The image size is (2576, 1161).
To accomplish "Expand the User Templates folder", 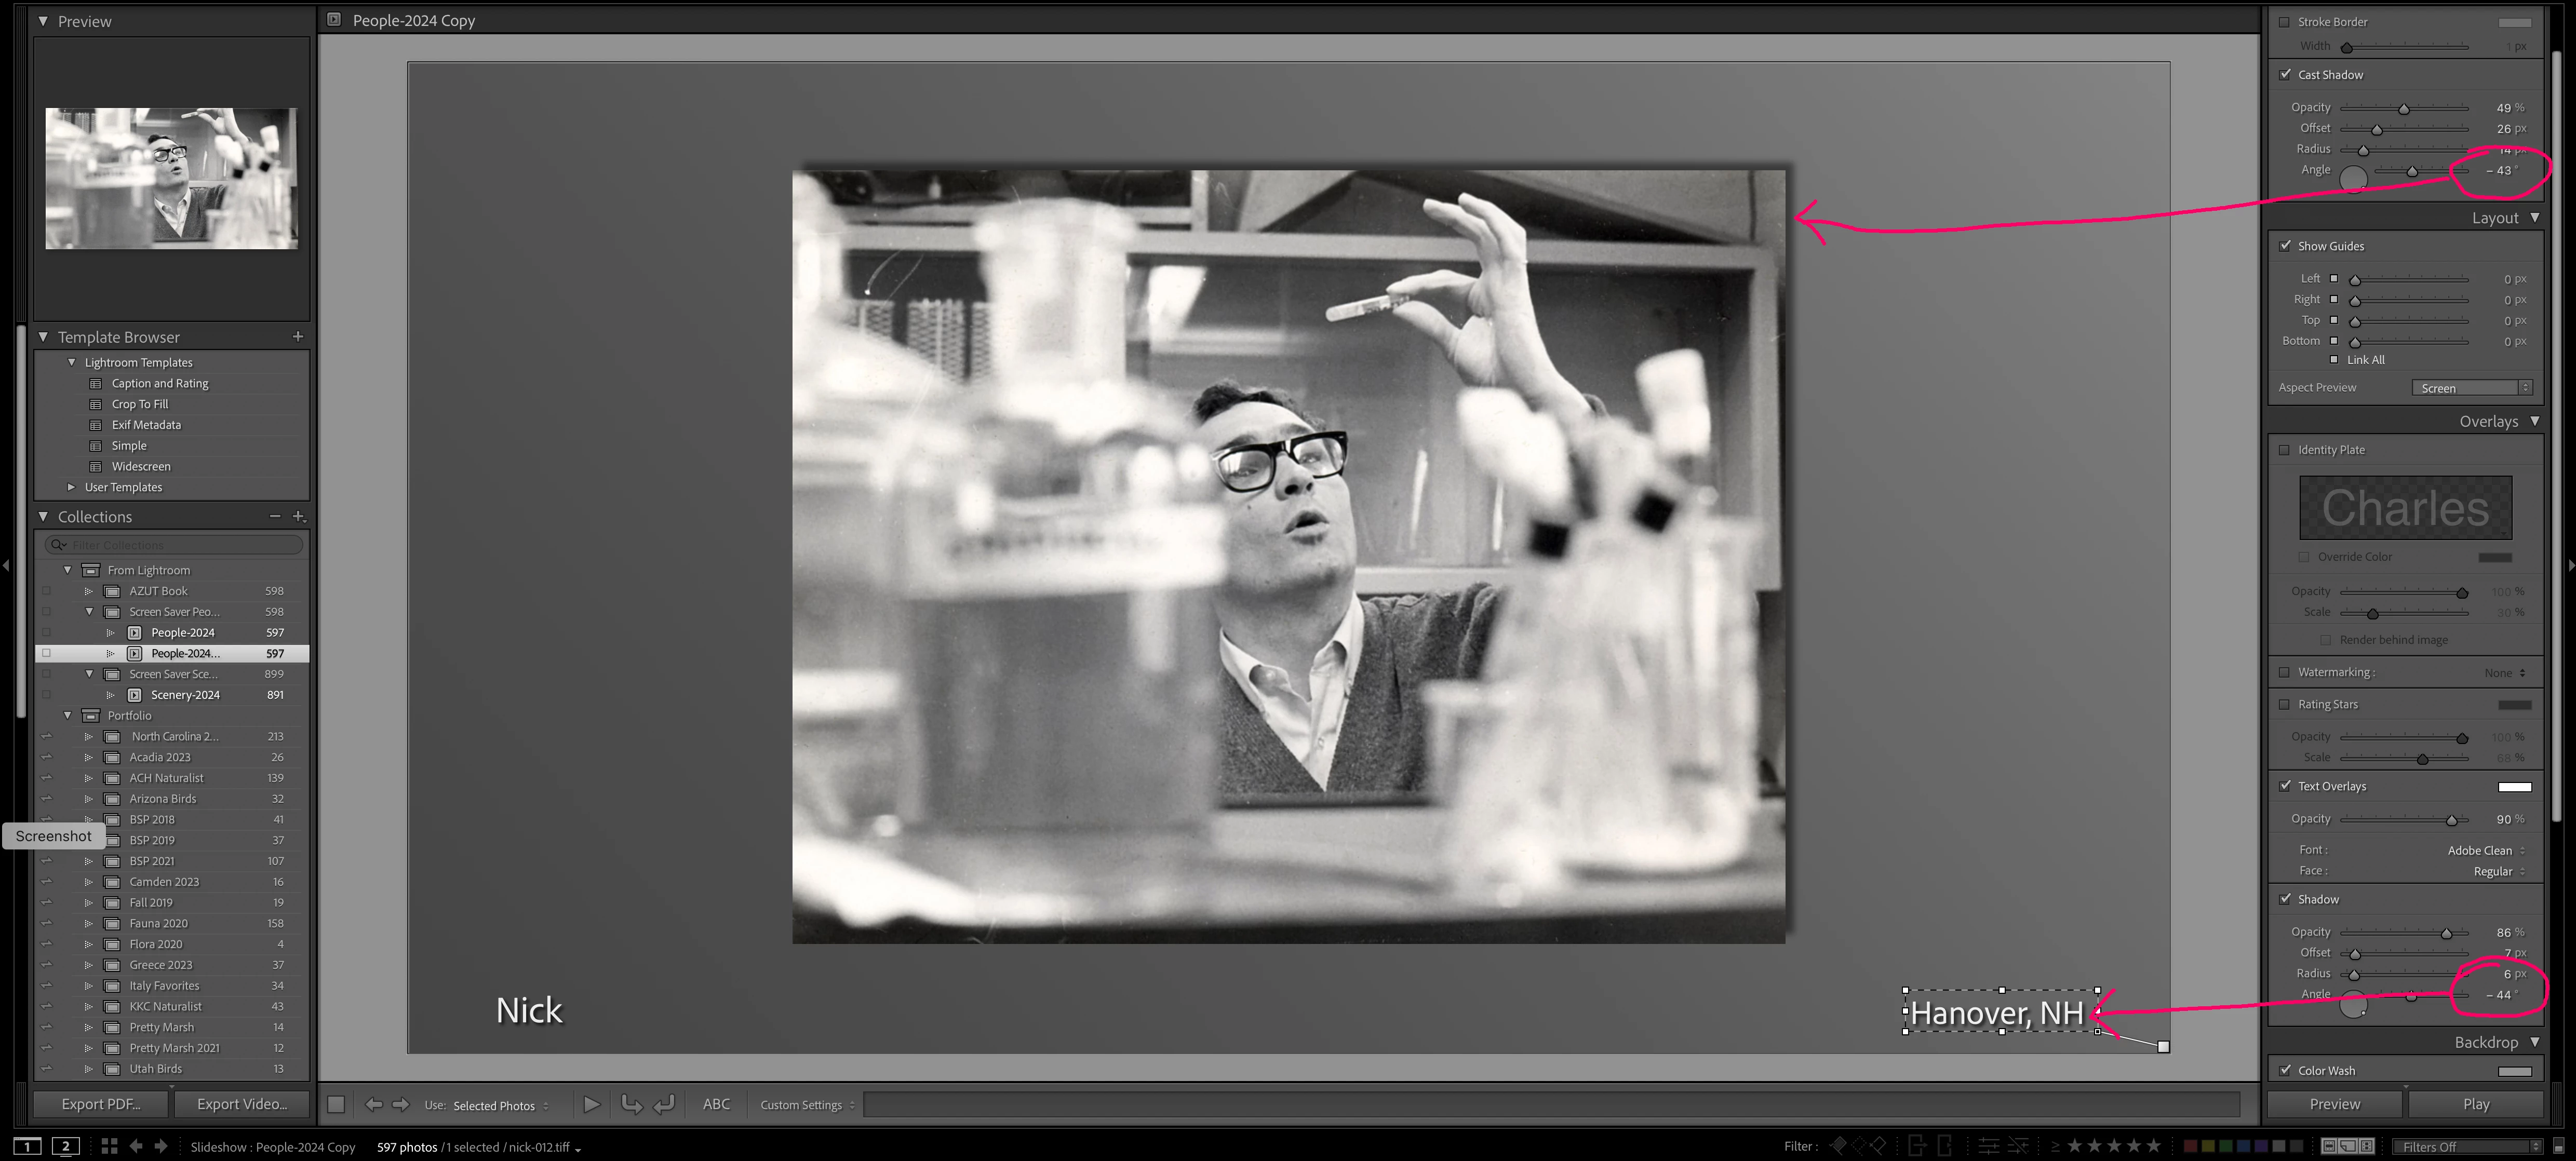I will click(x=71, y=487).
